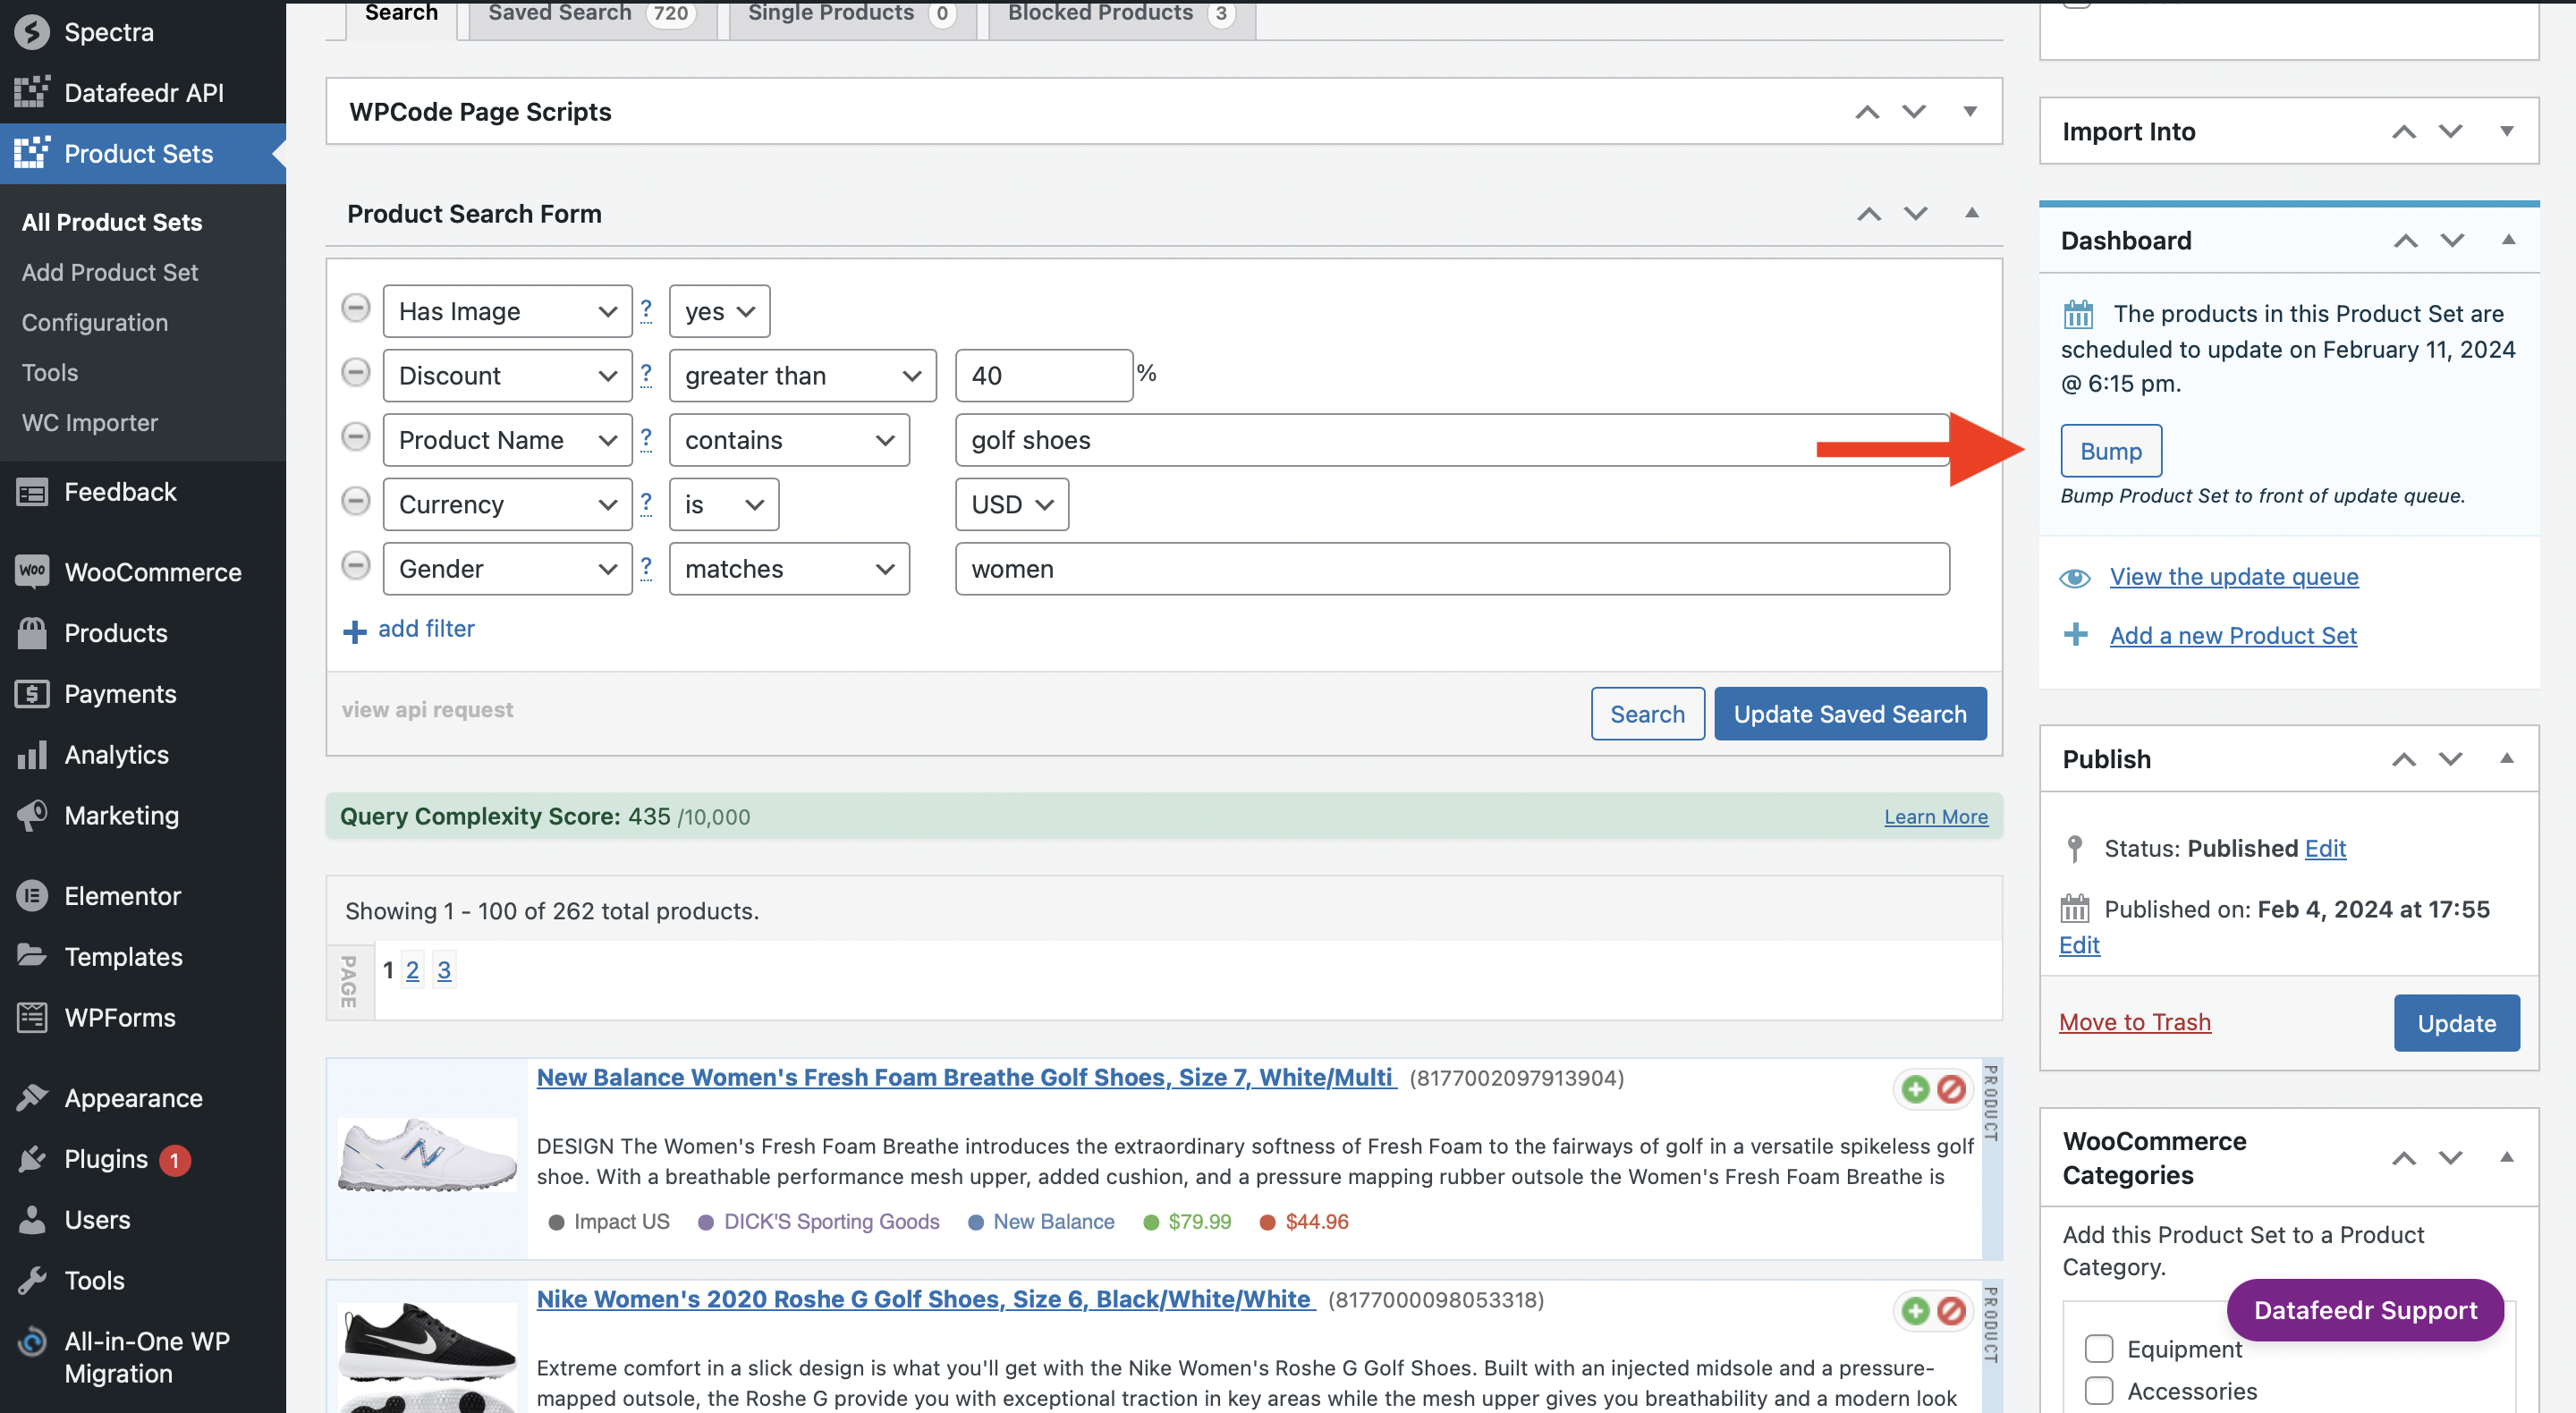Image resolution: width=2576 pixels, height=1413 pixels.
Task: Click the Analytics bar chart icon
Action: (x=32, y=755)
